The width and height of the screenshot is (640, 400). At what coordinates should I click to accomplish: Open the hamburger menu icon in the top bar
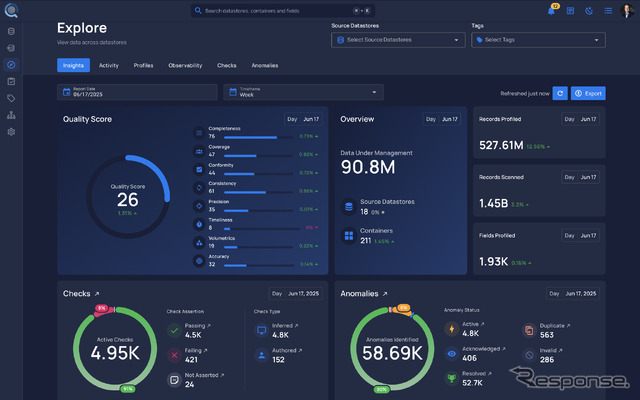[608, 11]
